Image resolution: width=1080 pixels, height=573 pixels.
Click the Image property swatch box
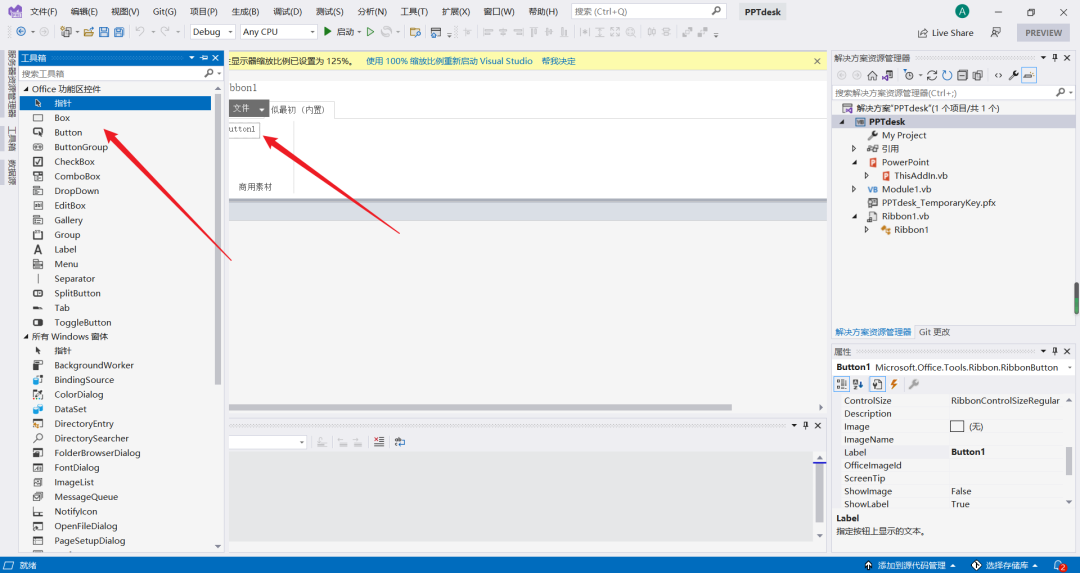point(957,426)
